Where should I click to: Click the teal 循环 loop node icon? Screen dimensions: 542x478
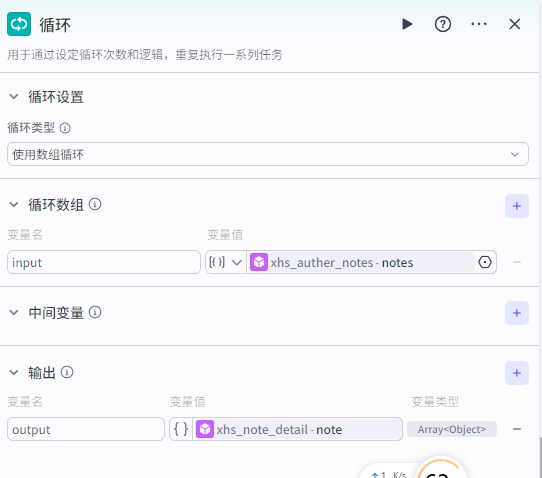[x=19, y=24]
